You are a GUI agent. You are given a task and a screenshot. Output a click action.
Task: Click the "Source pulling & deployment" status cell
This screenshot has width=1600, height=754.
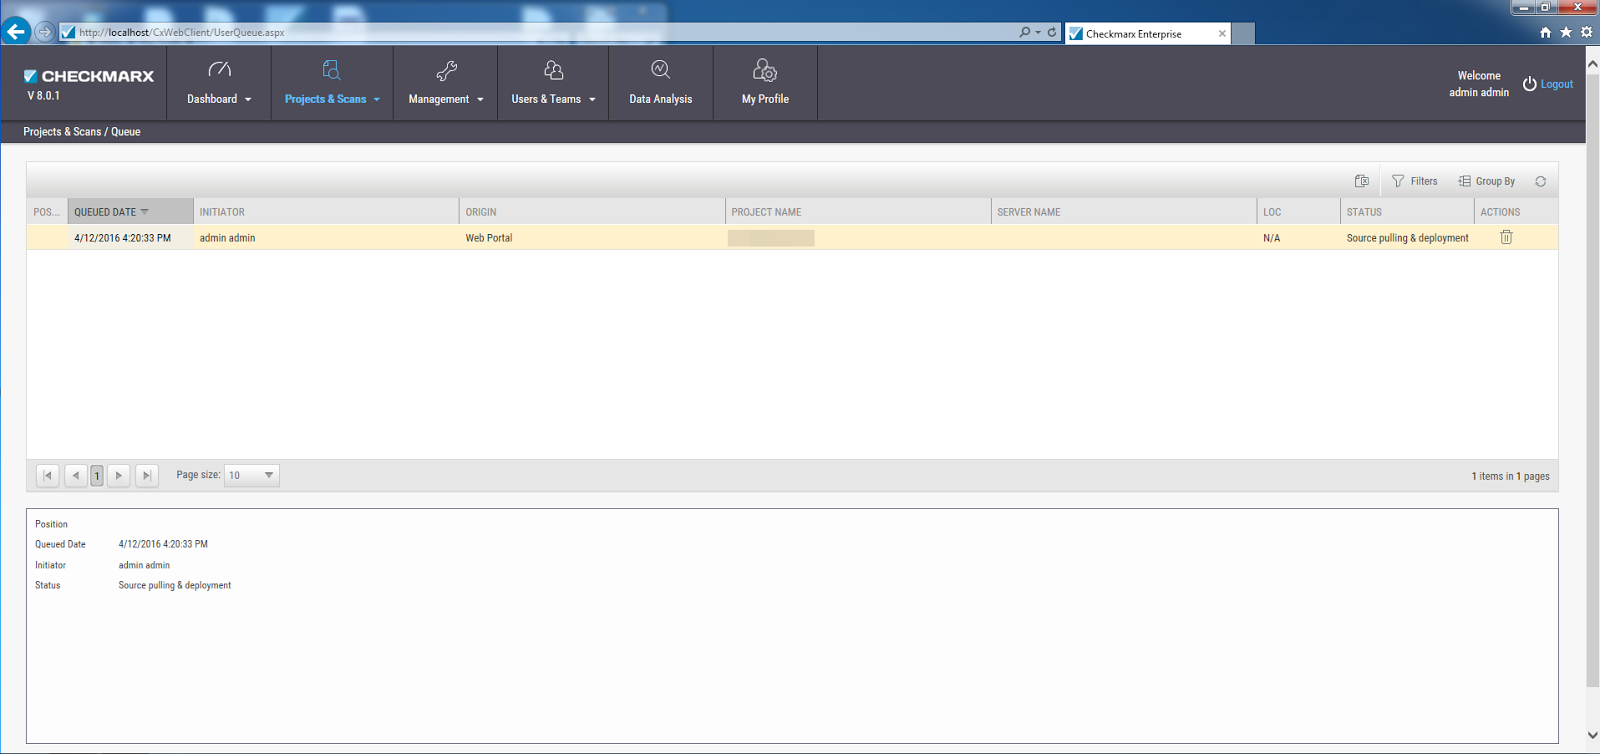[x=1407, y=238]
